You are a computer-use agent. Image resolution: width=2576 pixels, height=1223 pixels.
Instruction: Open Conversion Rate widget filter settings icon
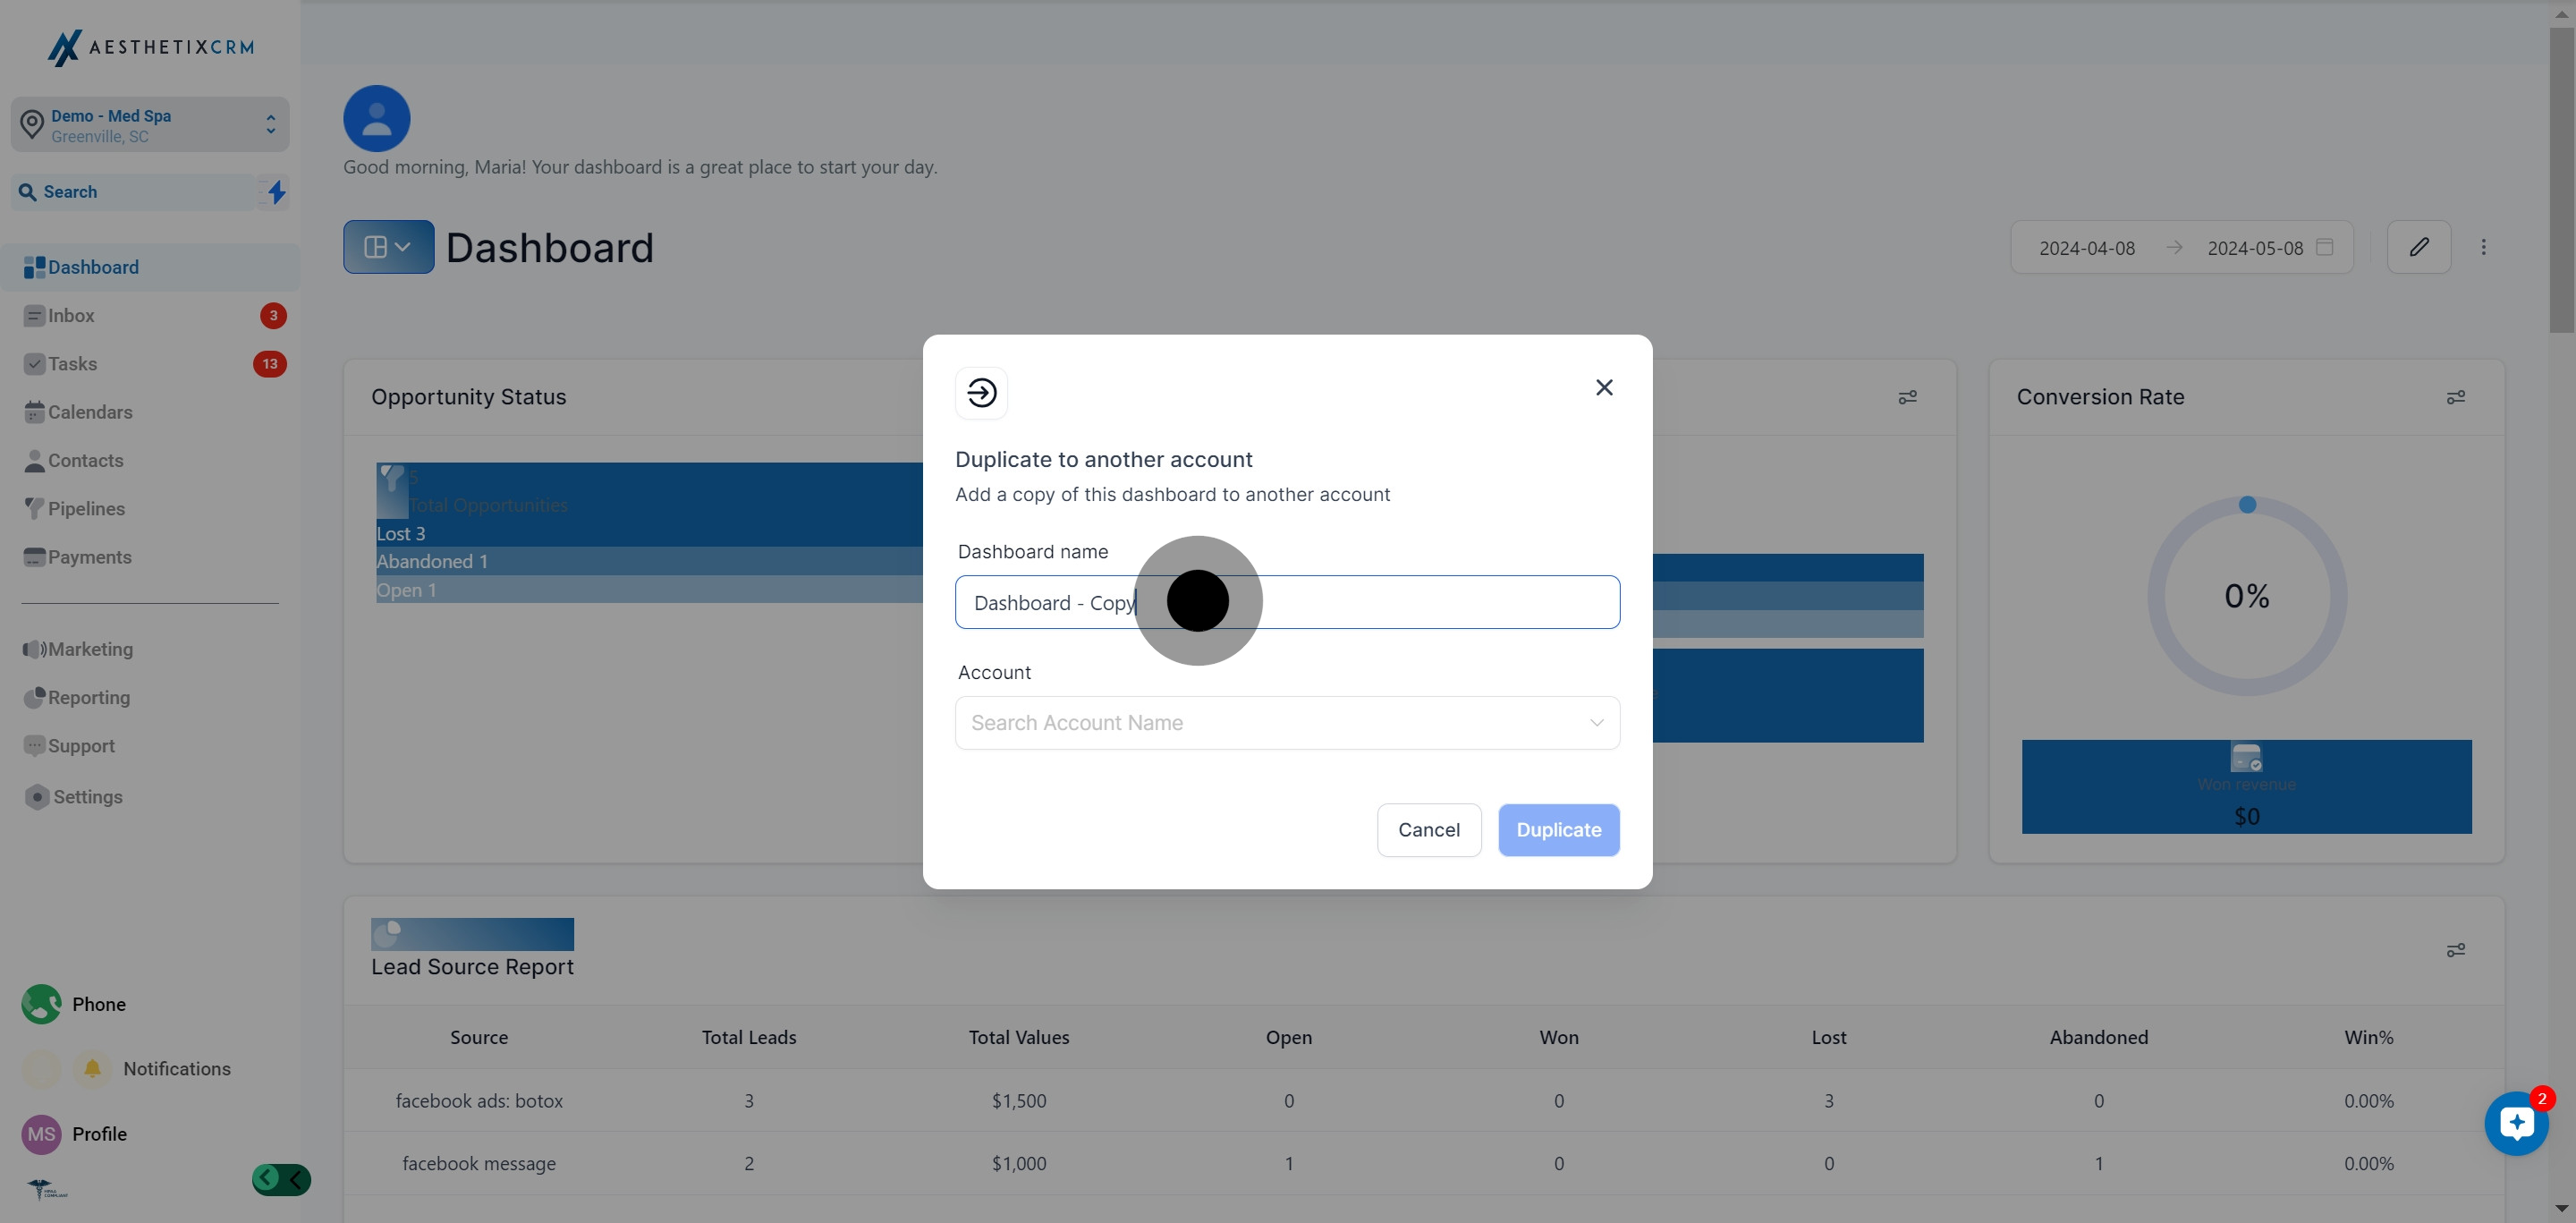tap(2455, 398)
